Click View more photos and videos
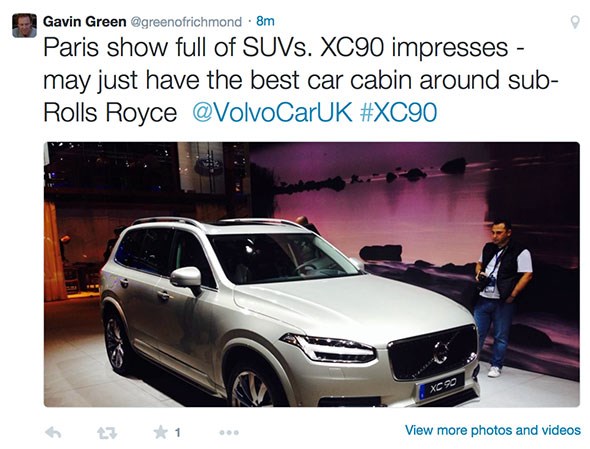The width and height of the screenshot is (590, 449). point(493,430)
